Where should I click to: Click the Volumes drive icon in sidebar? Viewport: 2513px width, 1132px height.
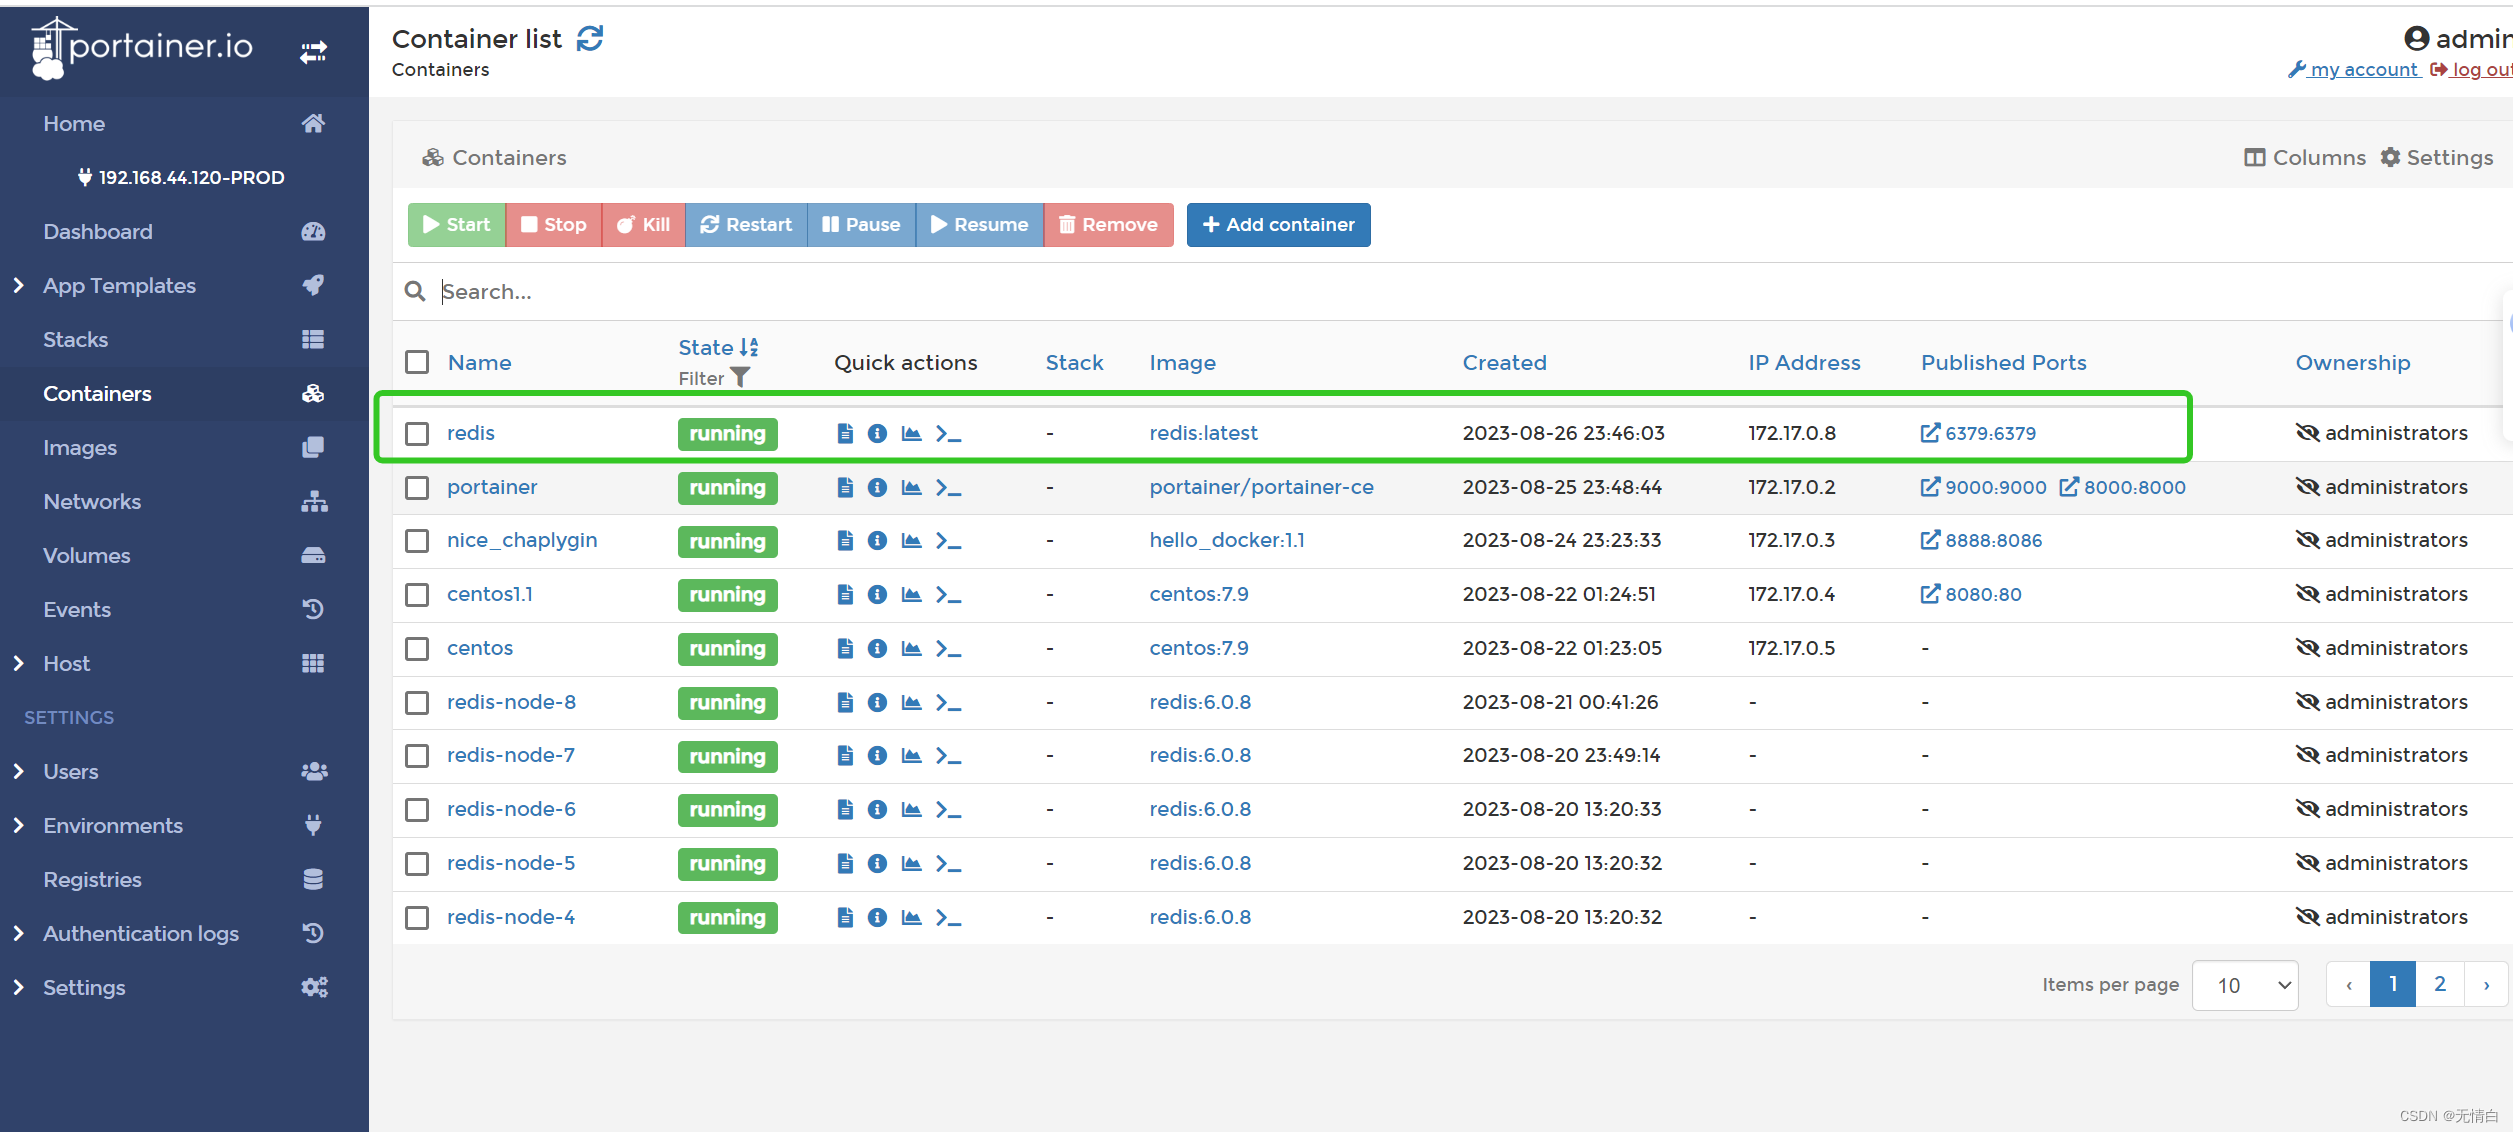point(313,555)
